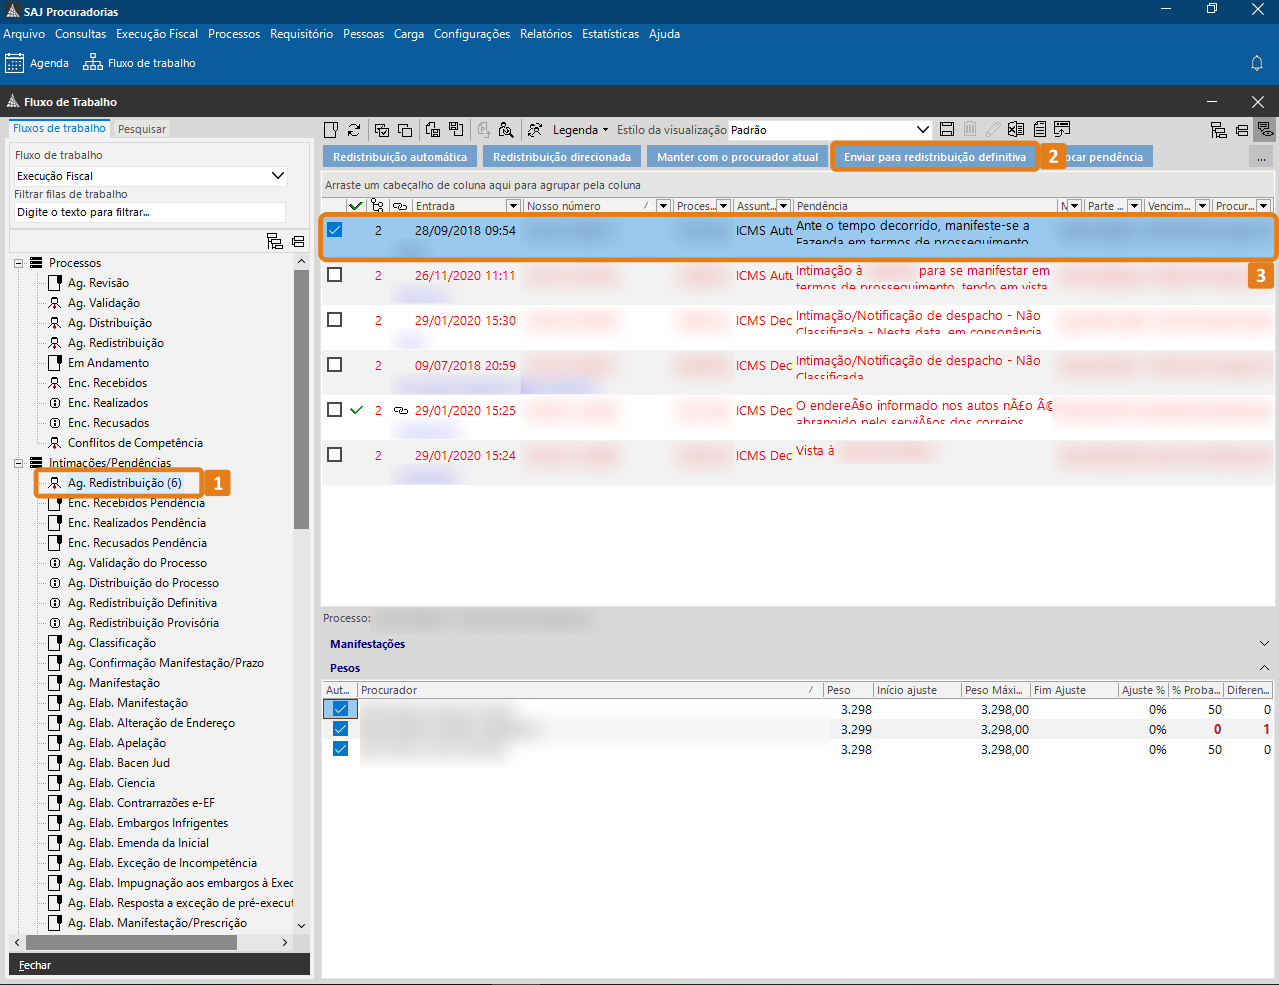1279x985 pixels.
Task: Click the ellipsis button at the action bar's right
Action: (x=1261, y=157)
